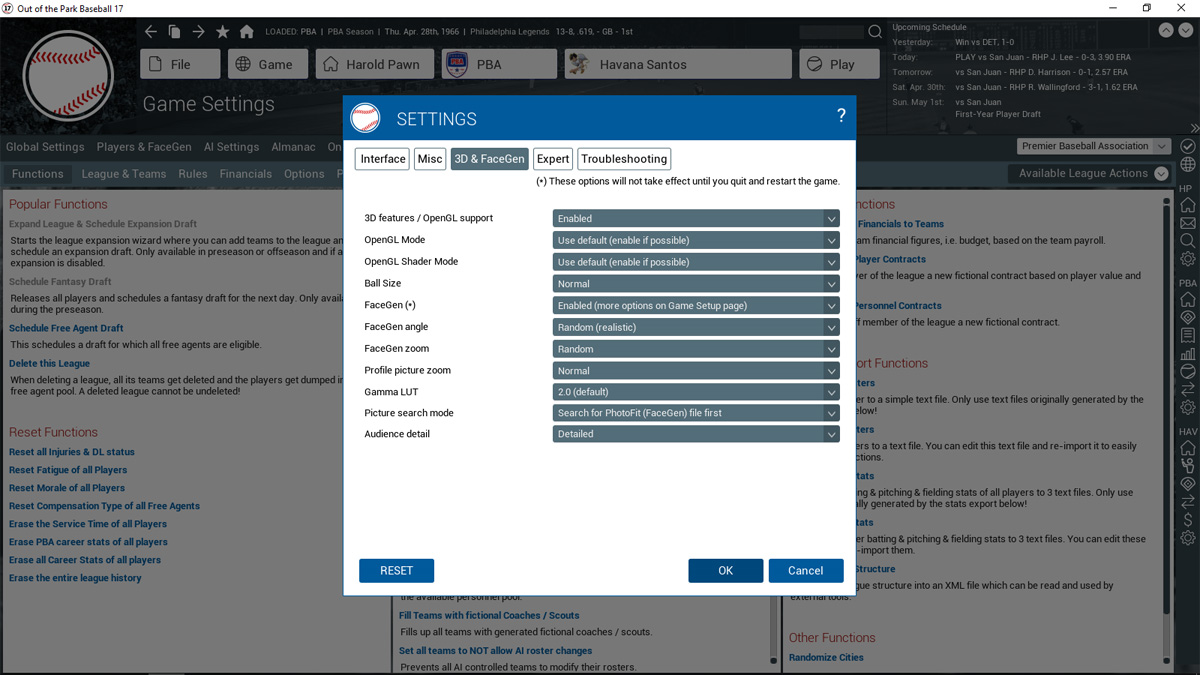
Task: Go forward with the right arrow
Action: tap(198, 32)
